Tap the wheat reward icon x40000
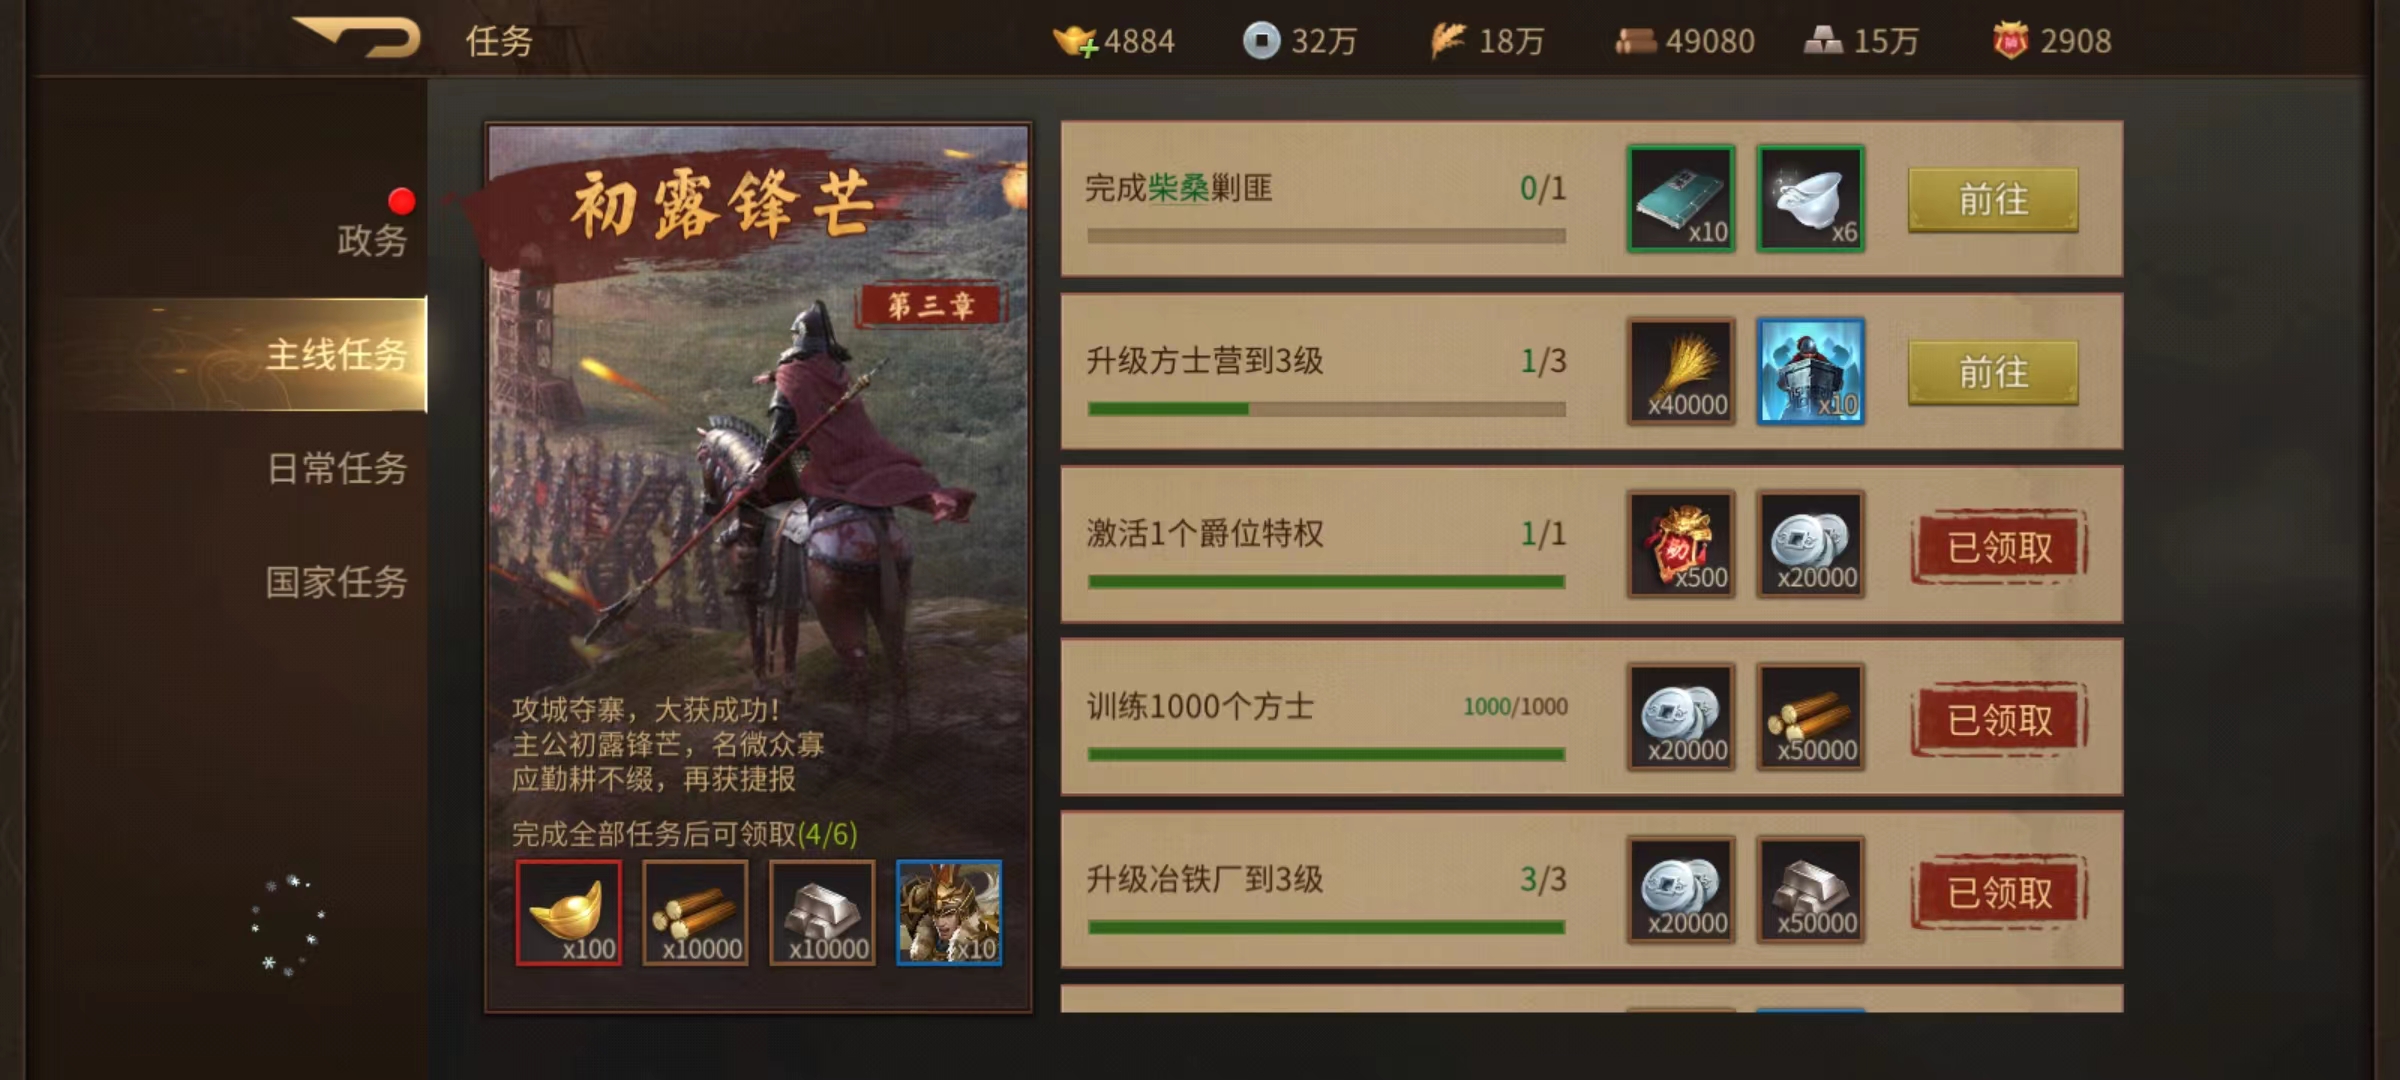This screenshot has width=2400, height=1080. point(1681,371)
